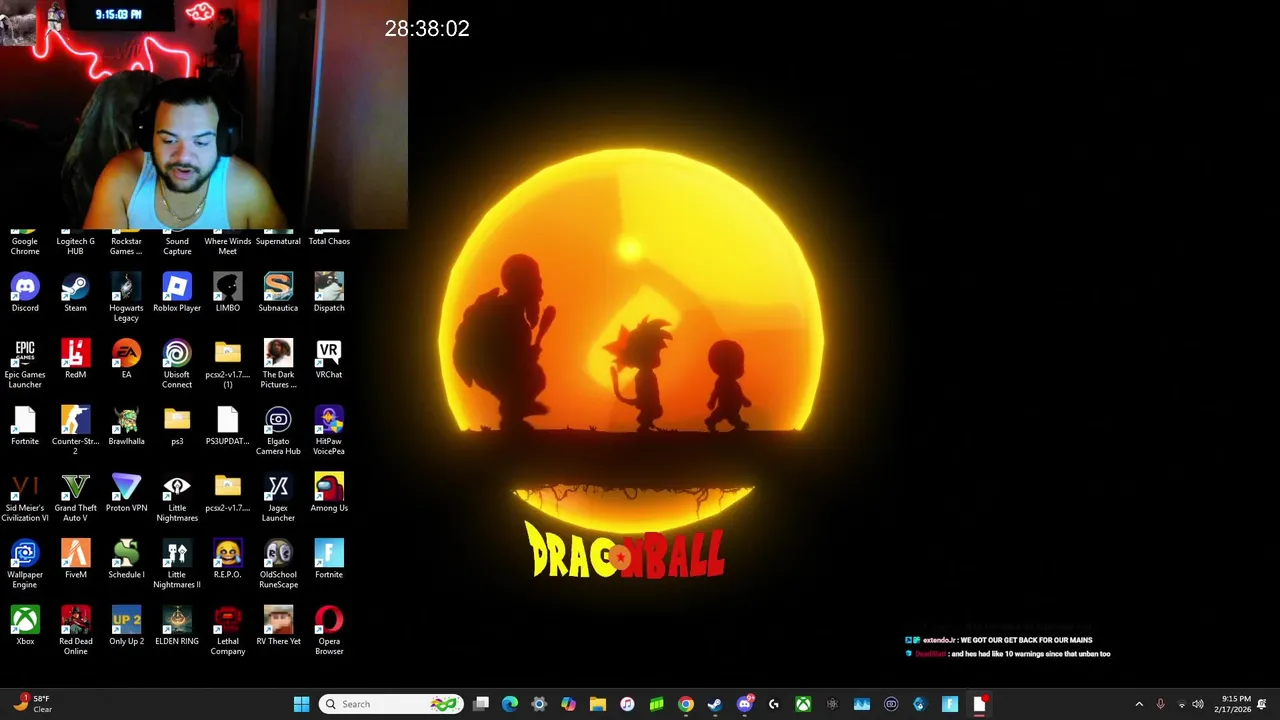Open the EA app desktop icon
The width and height of the screenshot is (1280, 720).
(x=126, y=360)
